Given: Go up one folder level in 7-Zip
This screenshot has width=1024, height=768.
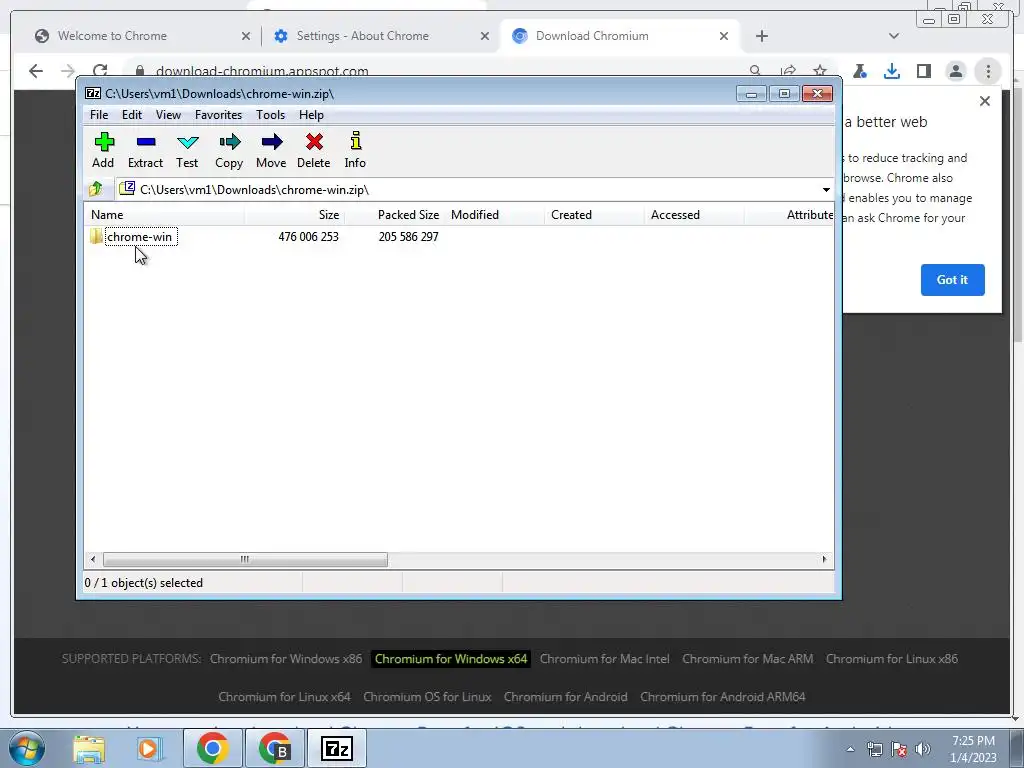Looking at the screenshot, I should [x=96, y=189].
